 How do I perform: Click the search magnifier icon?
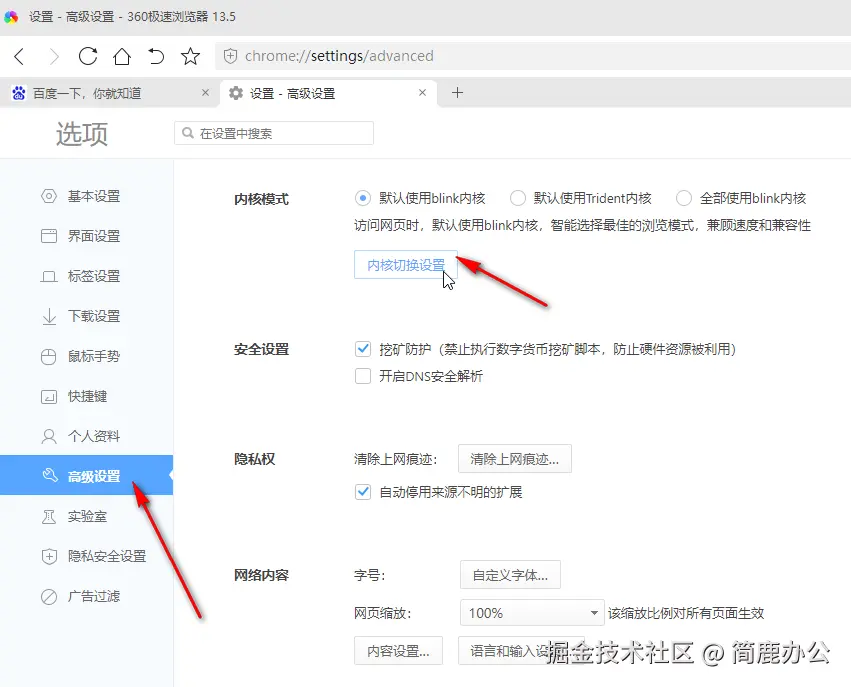tap(188, 133)
